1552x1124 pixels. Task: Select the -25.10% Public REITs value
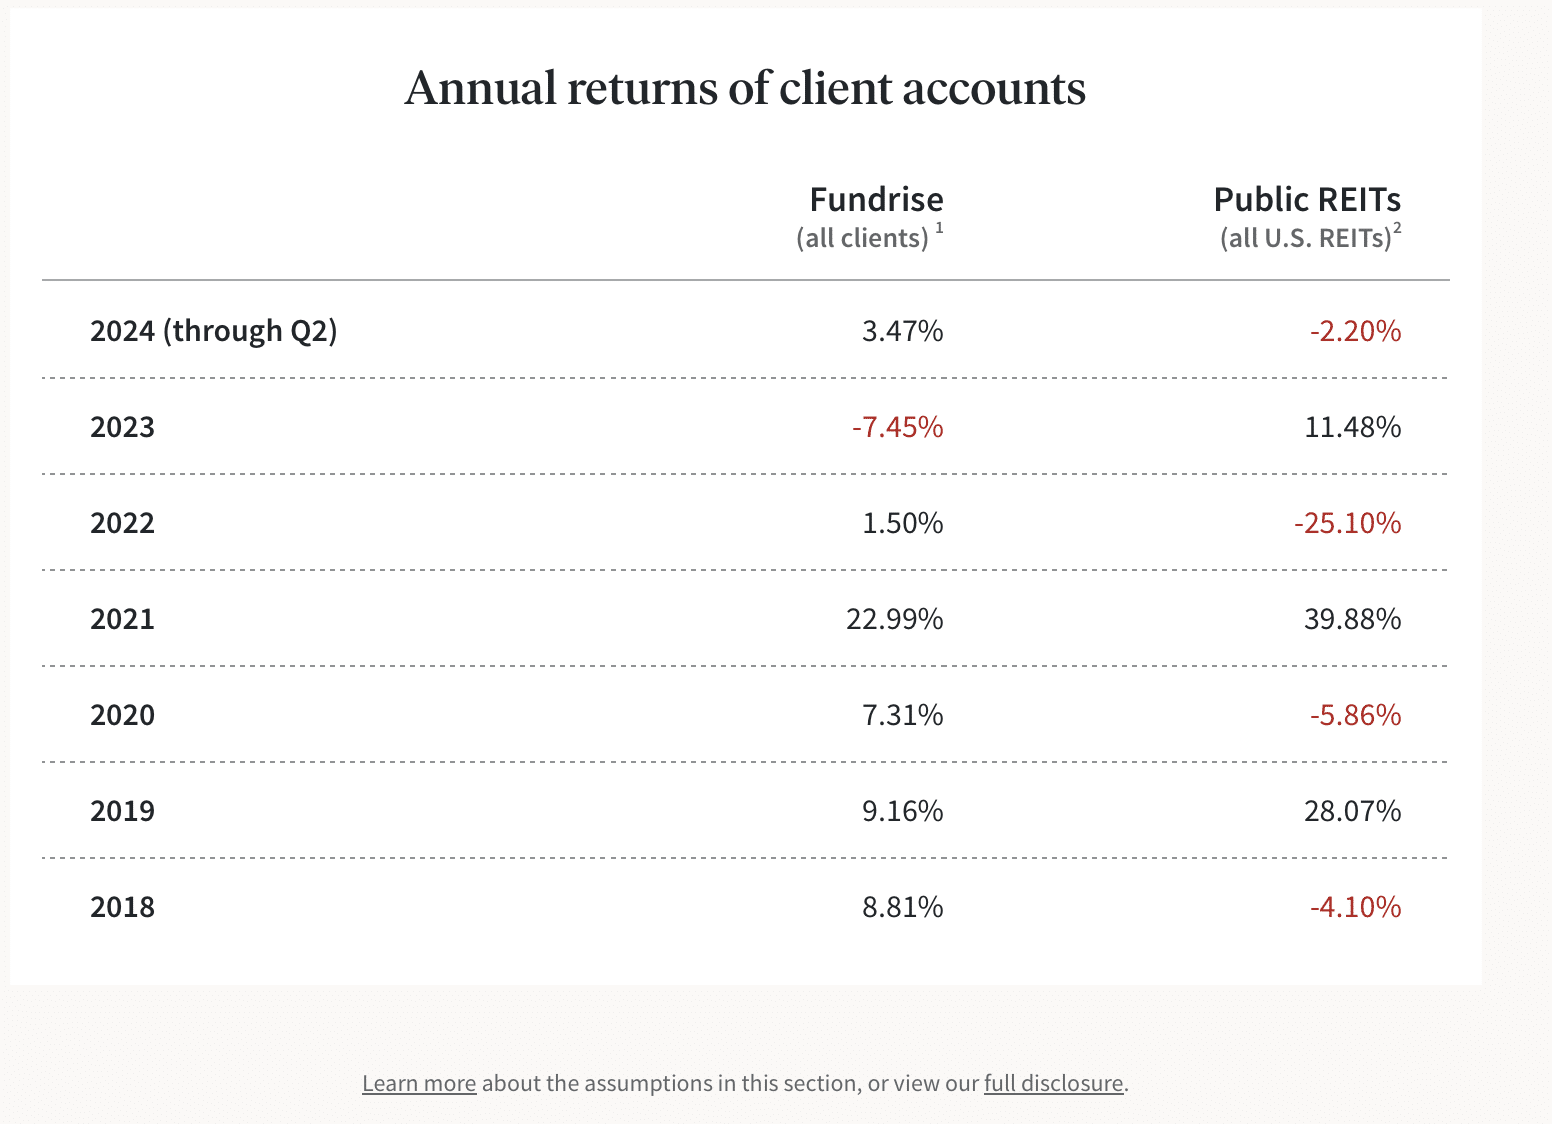click(1347, 523)
